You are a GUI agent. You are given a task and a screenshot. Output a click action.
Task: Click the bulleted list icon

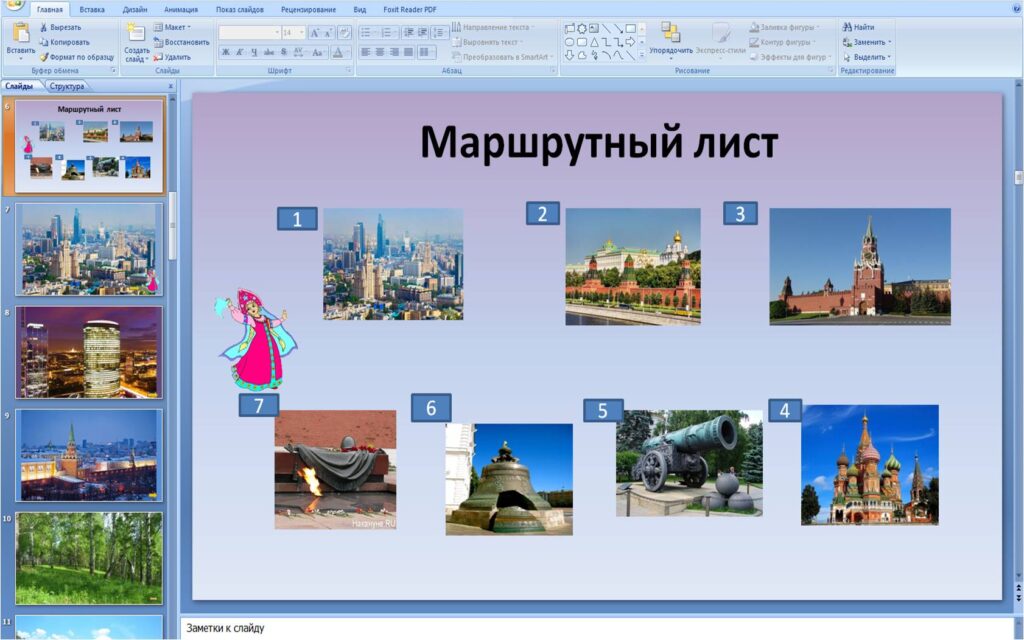[x=366, y=32]
